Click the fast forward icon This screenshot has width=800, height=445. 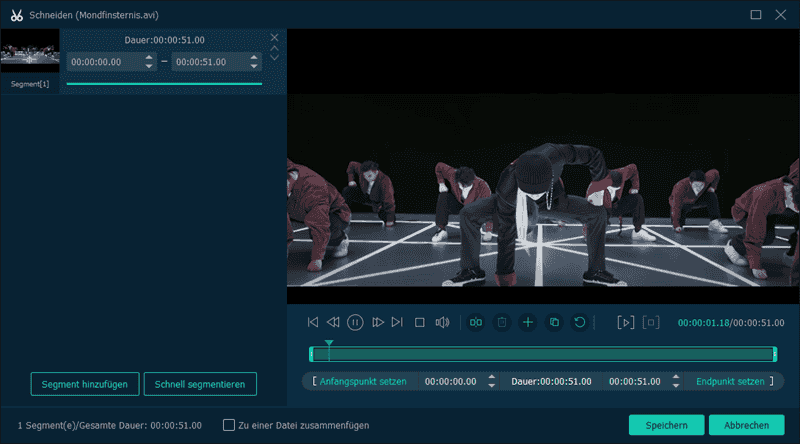click(378, 322)
